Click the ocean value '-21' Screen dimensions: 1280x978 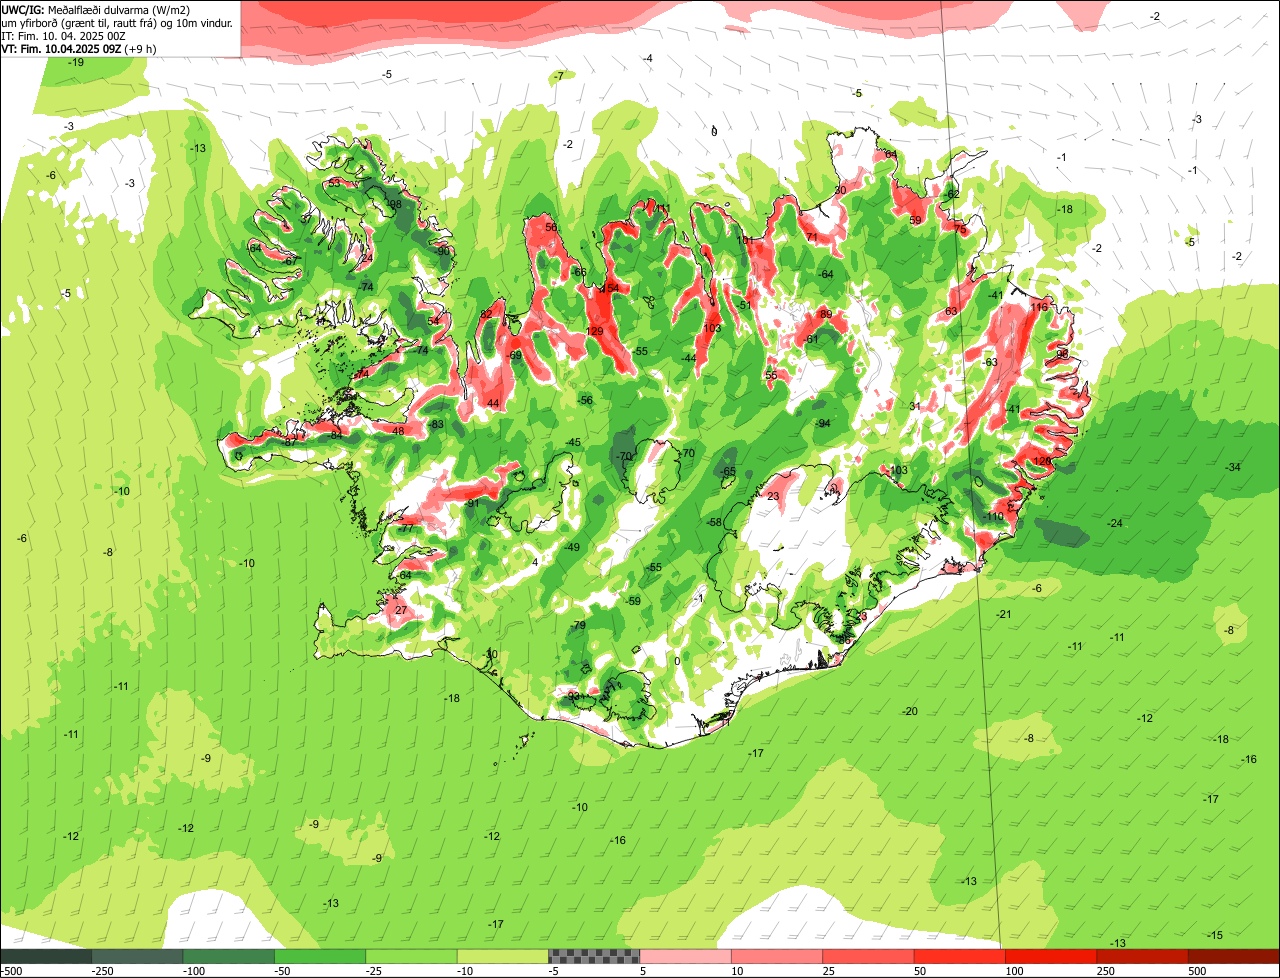[x=1004, y=614]
